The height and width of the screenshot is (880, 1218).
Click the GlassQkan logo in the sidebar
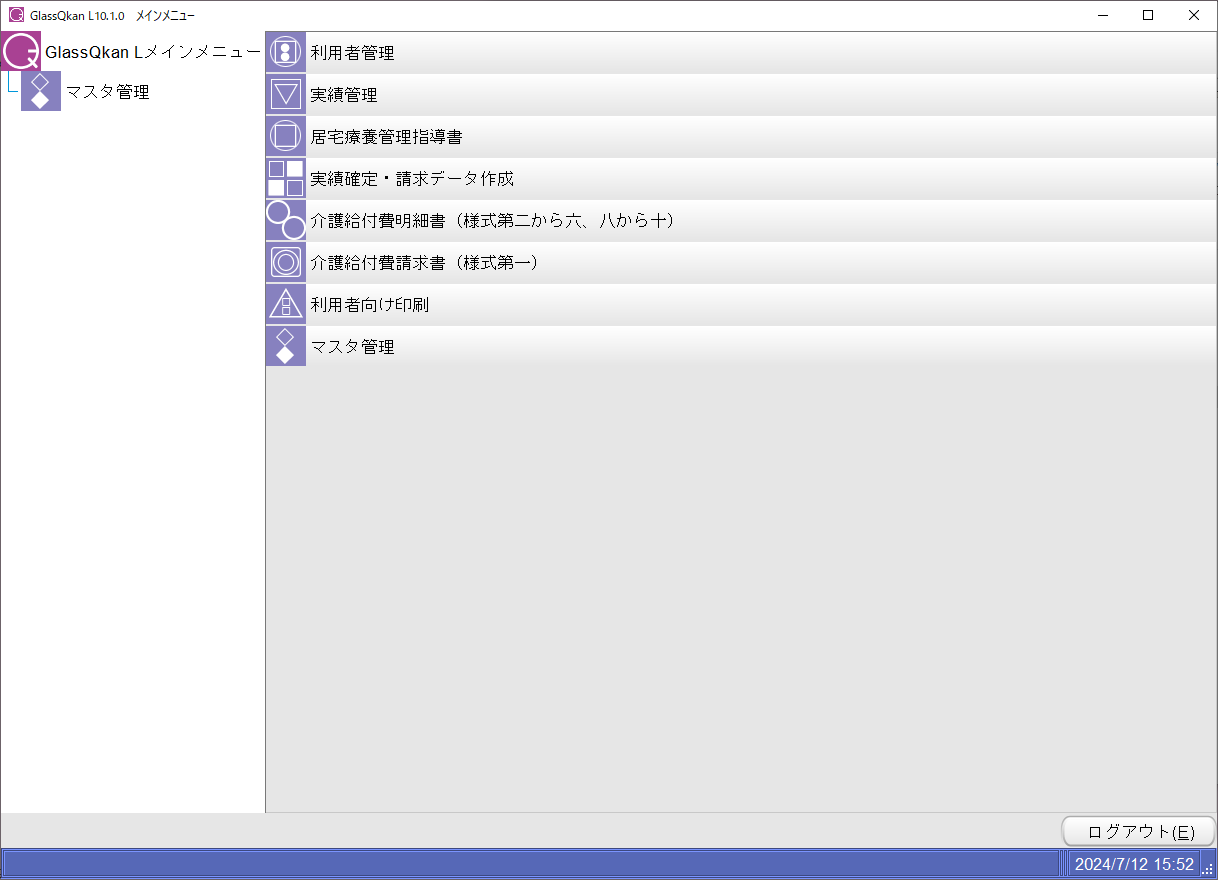click(21, 51)
